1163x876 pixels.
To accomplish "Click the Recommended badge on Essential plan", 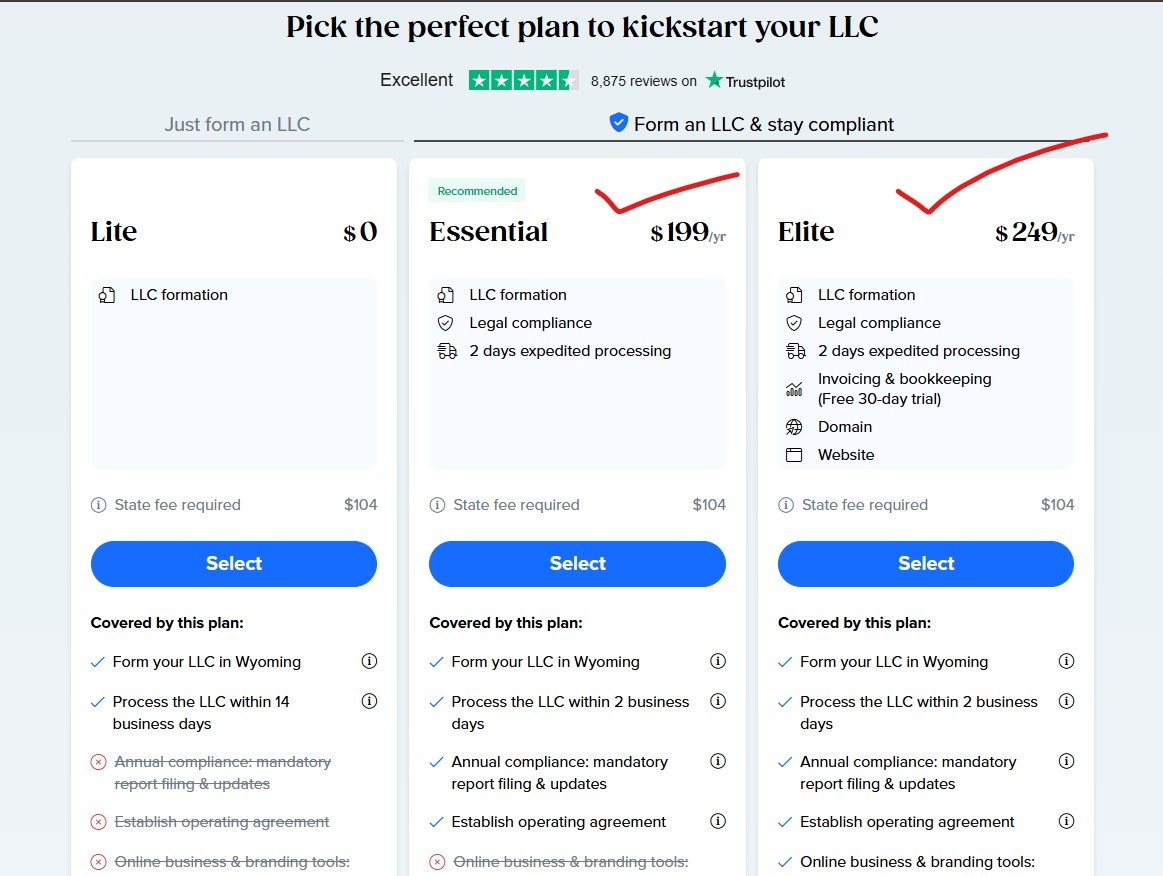I will [477, 191].
